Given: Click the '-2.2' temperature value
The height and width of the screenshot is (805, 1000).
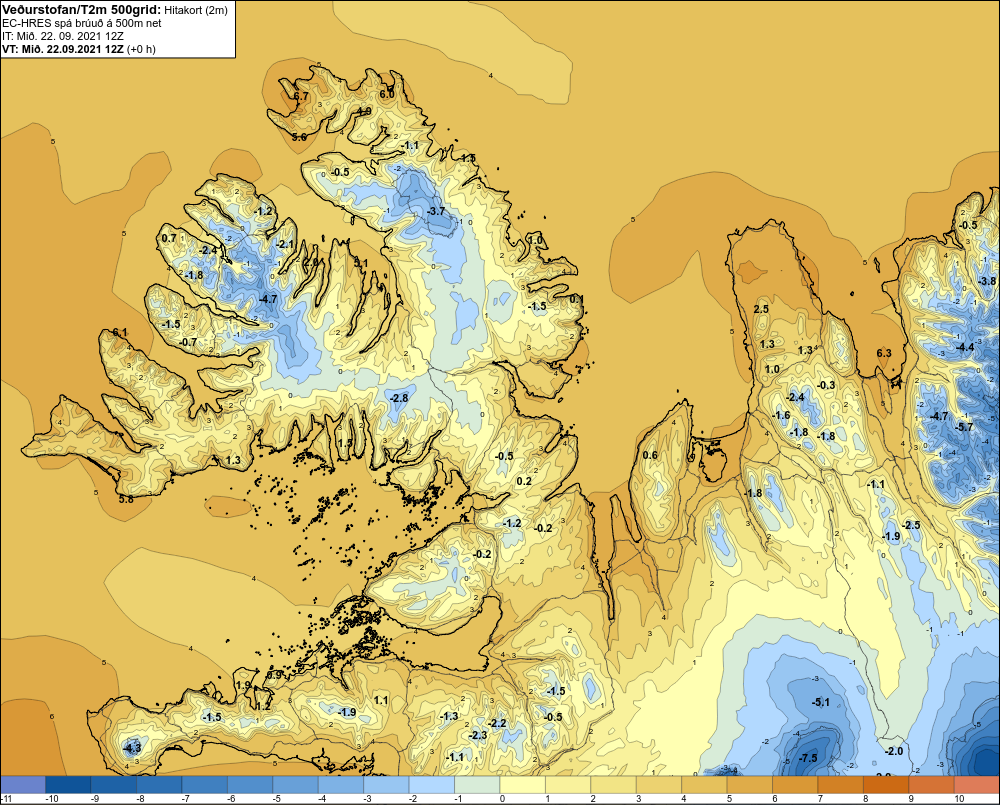Looking at the screenshot, I should click(x=497, y=723).
